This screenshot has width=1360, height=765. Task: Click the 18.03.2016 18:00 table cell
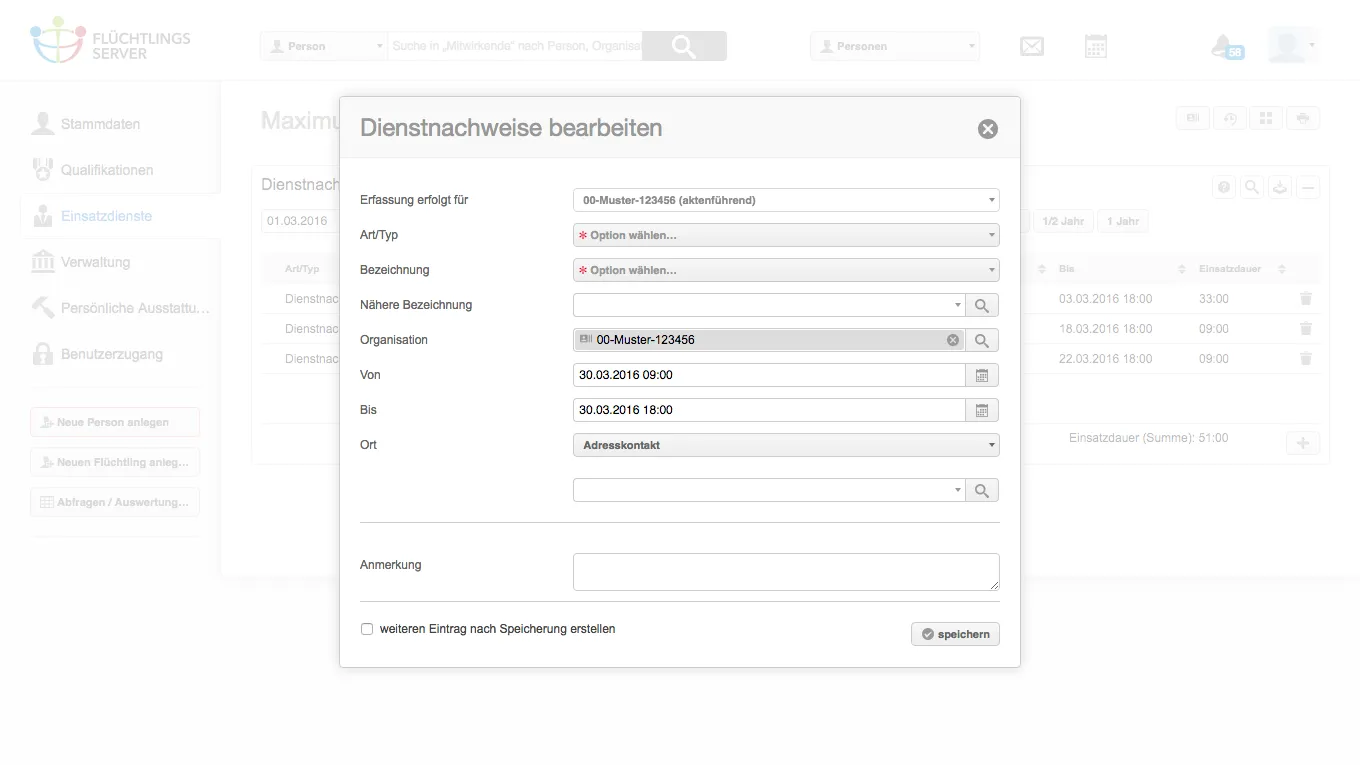pos(1105,329)
